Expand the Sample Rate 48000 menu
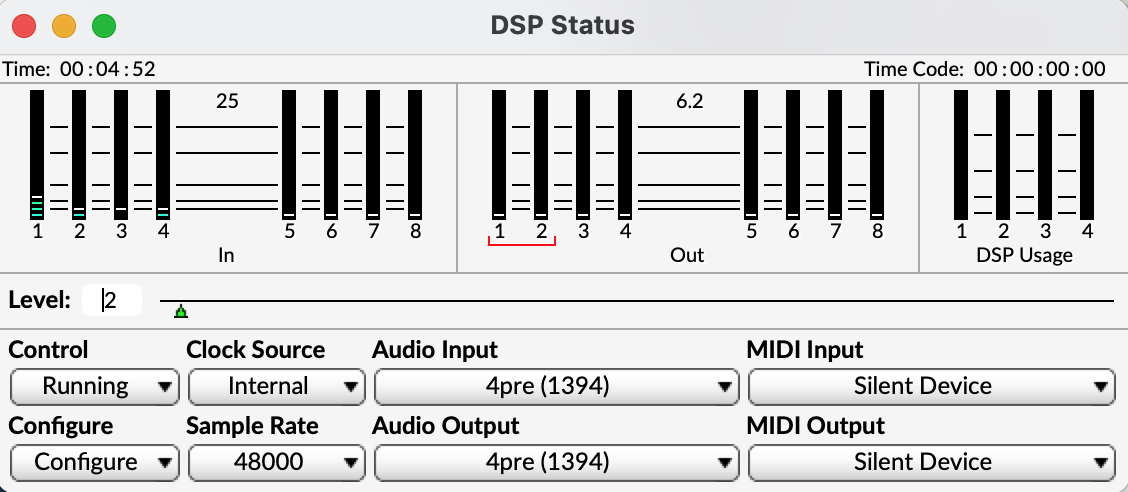The image size is (1128, 492). 275,462
